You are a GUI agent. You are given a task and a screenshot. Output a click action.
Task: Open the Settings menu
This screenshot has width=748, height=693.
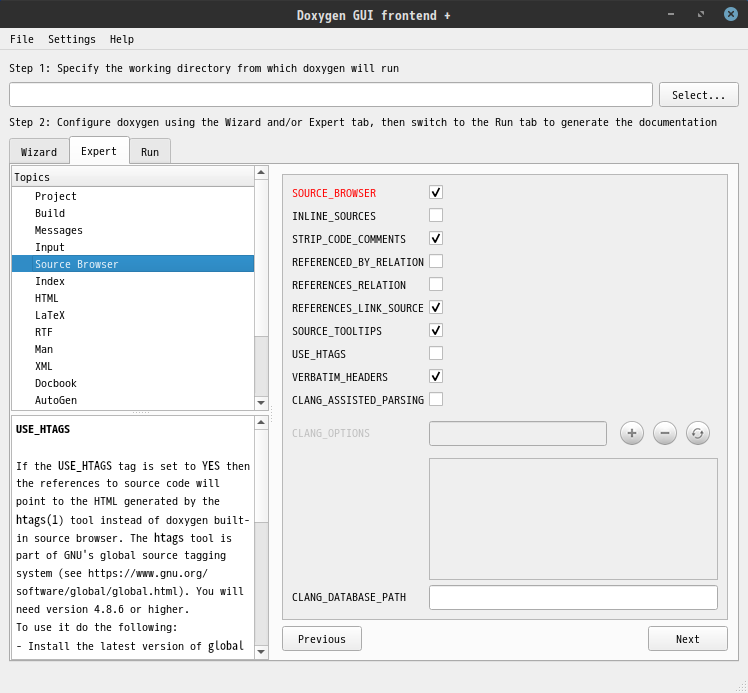pyautogui.click(x=72, y=39)
